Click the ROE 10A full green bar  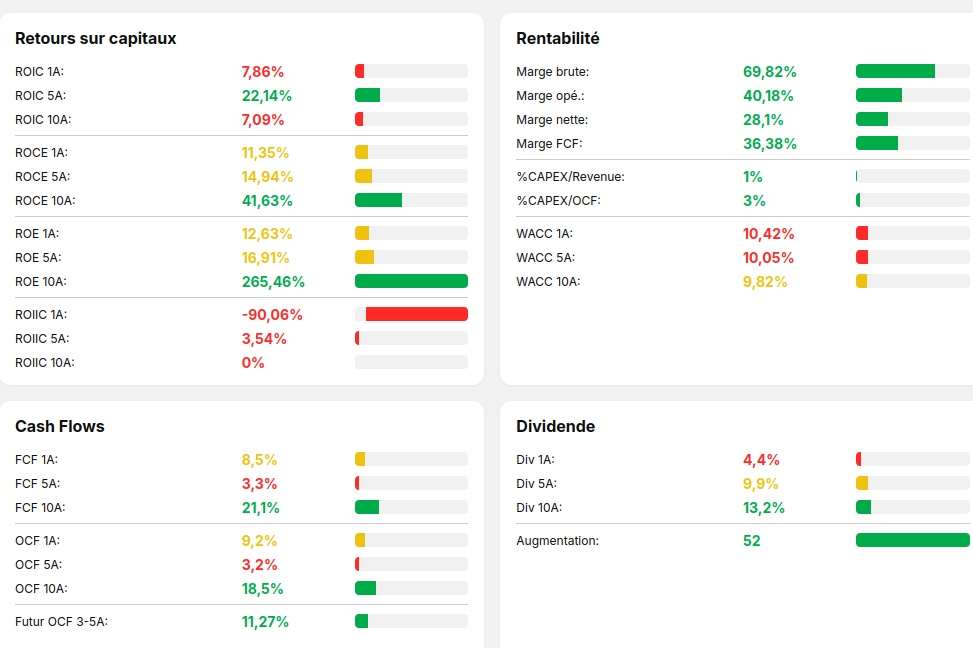click(411, 281)
